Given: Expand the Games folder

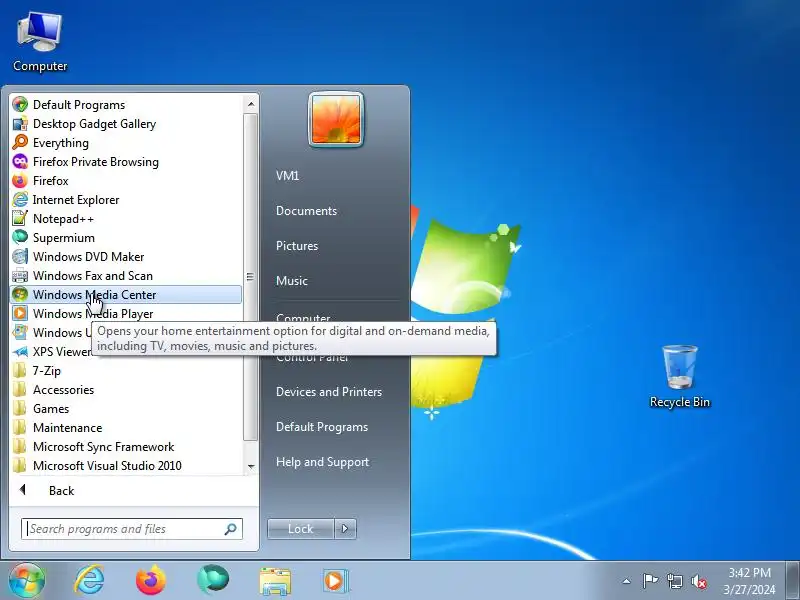Looking at the screenshot, I should pyautogui.click(x=126, y=409).
